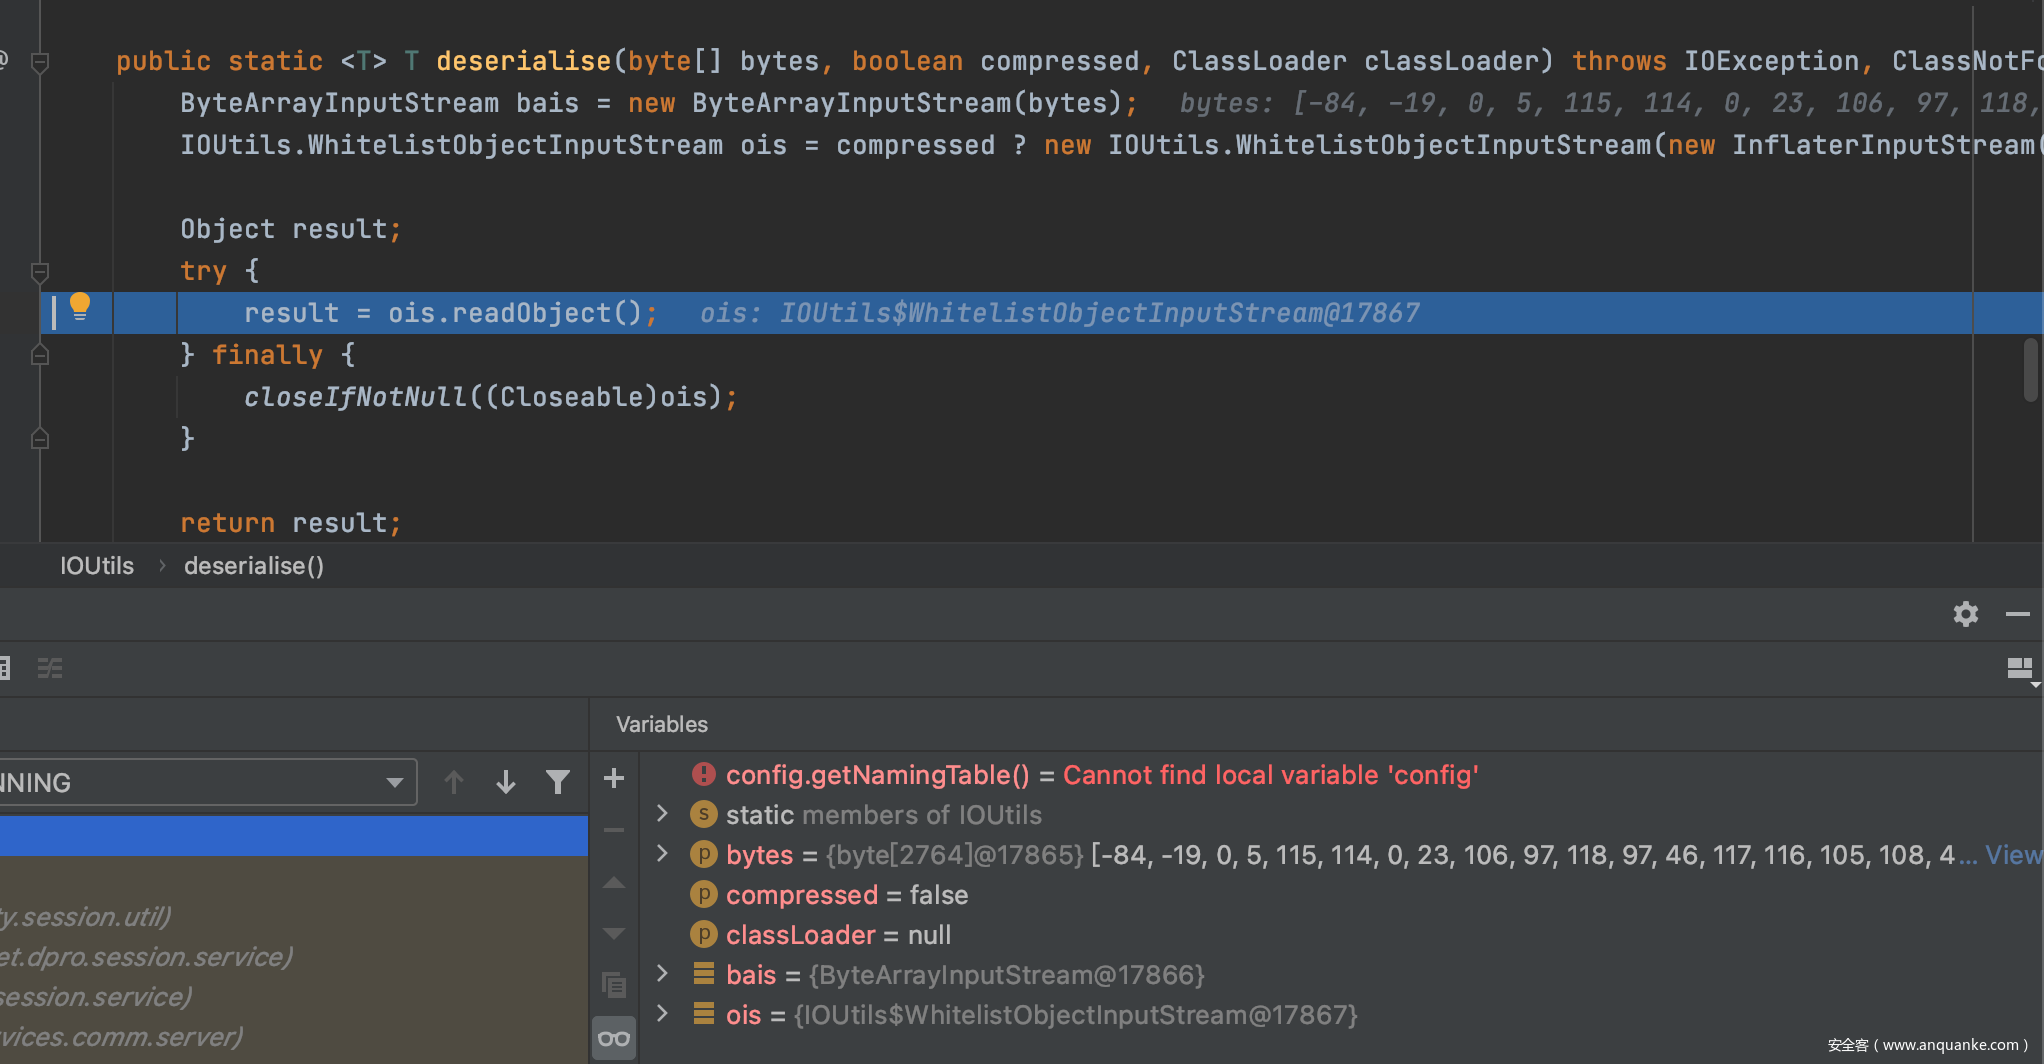Viewport: 2044px width, 1064px height.
Task: Collapse the try block fold marker
Action: click(40, 272)
